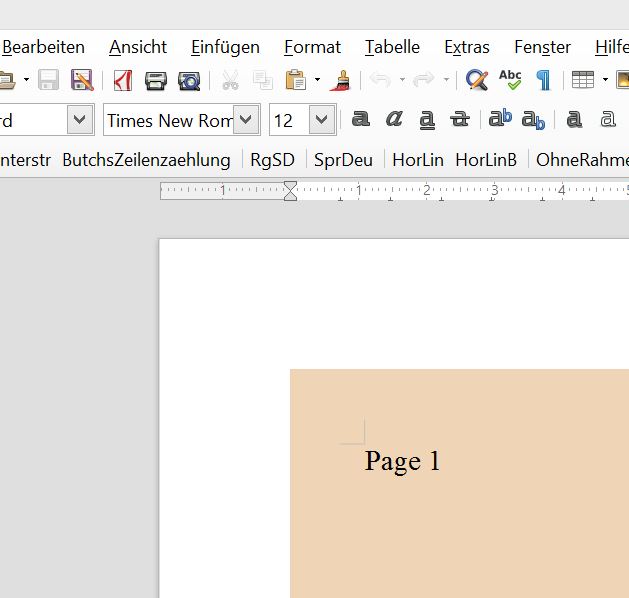This screenshot has width=629, height=598.
Task: Run the ButchsZeilenzaehlung macro button
Action: (146, 160)
